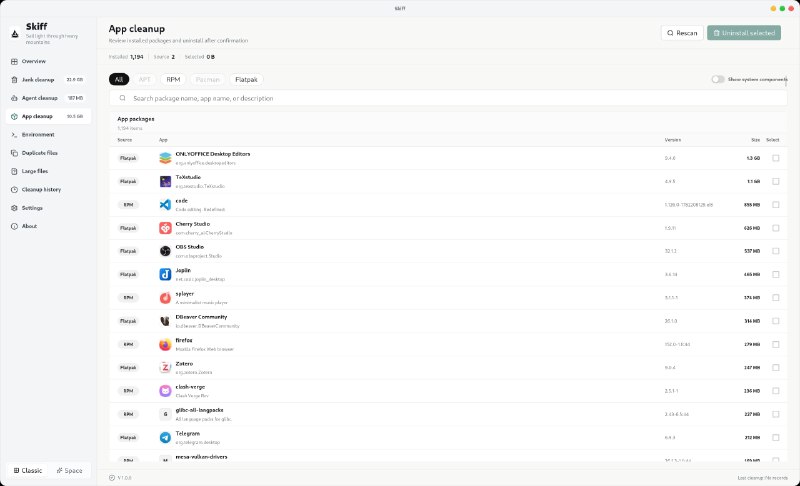The height and width of the screenshot is (486, 800).
Task: Click clash-verge app icon
Action: (x=165, y=391)
